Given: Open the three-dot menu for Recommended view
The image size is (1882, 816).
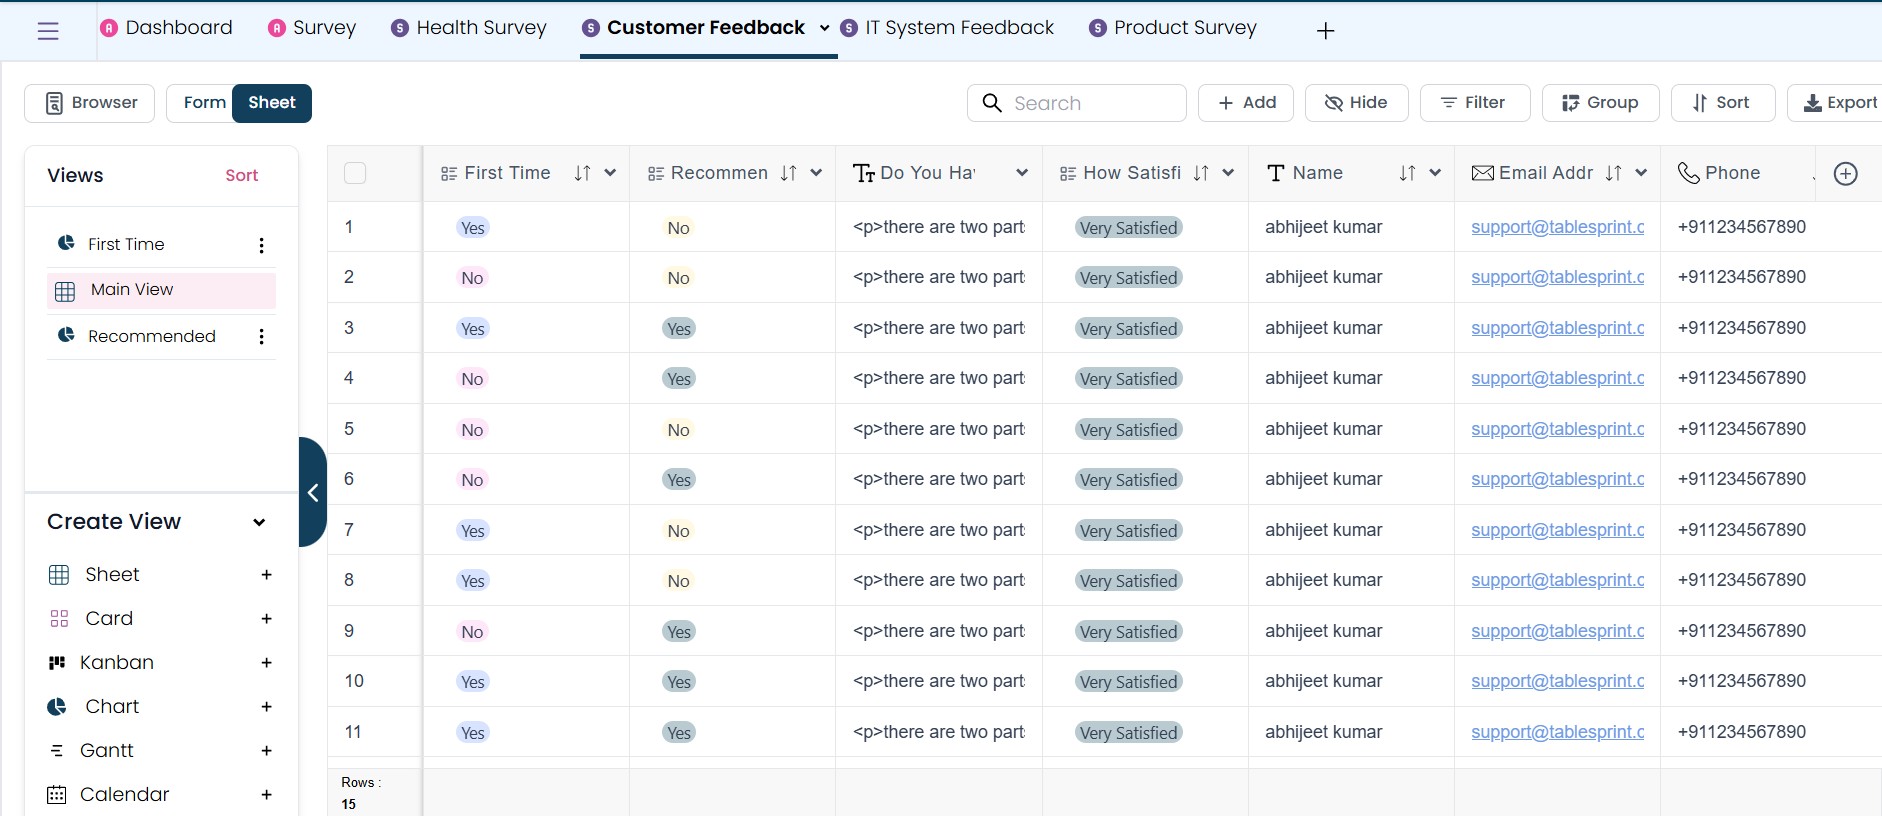Looking at the screenshot, I should (x=261, y=337).
